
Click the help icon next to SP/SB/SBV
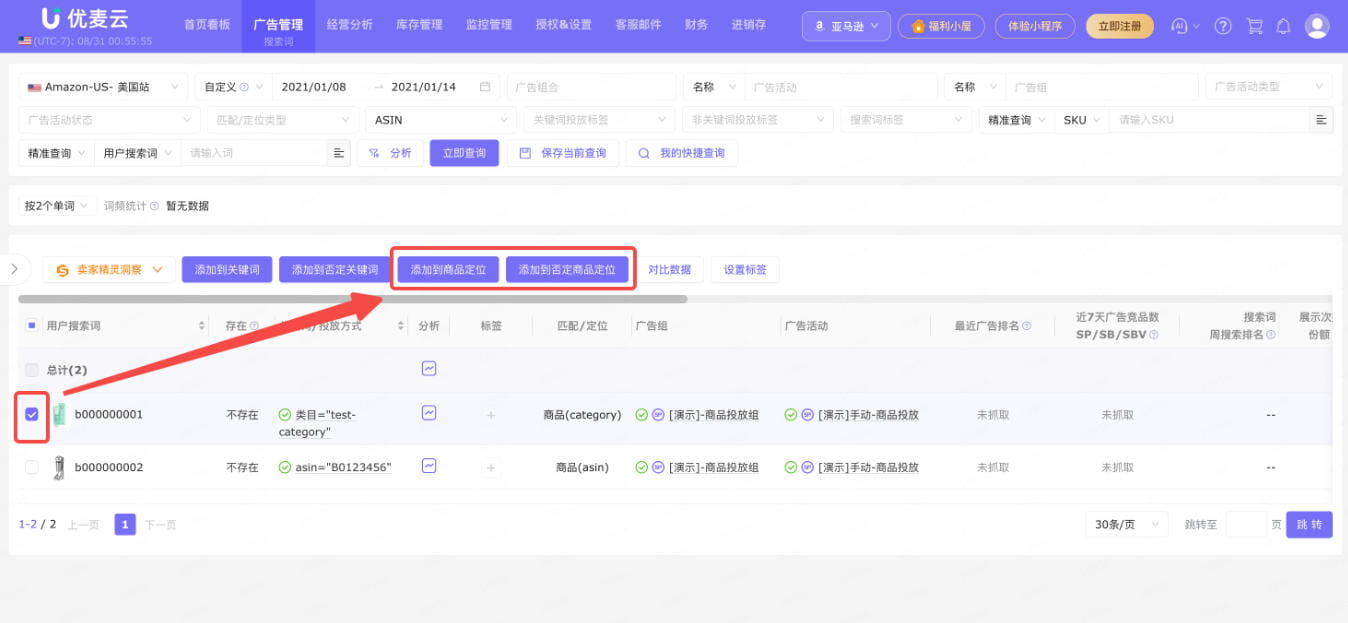1154,335
